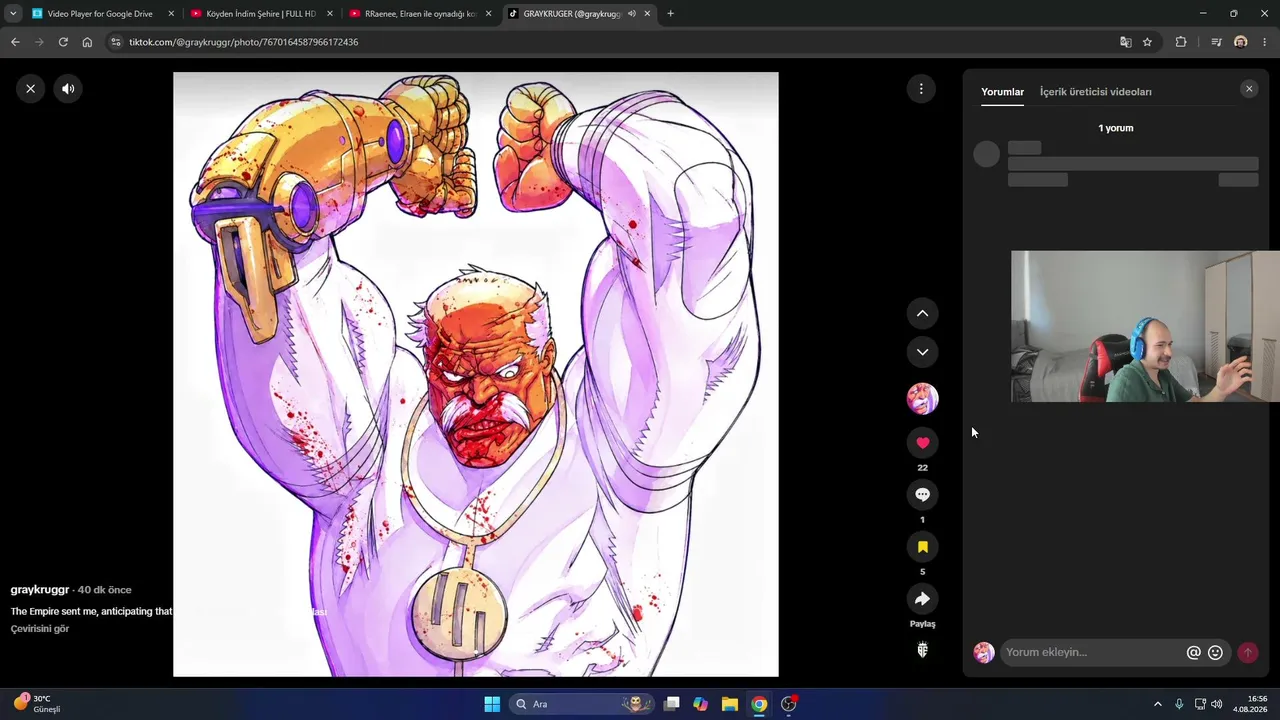Click the Yorum ekleyin comment field
The image size is (1280, 720).
1093,652
